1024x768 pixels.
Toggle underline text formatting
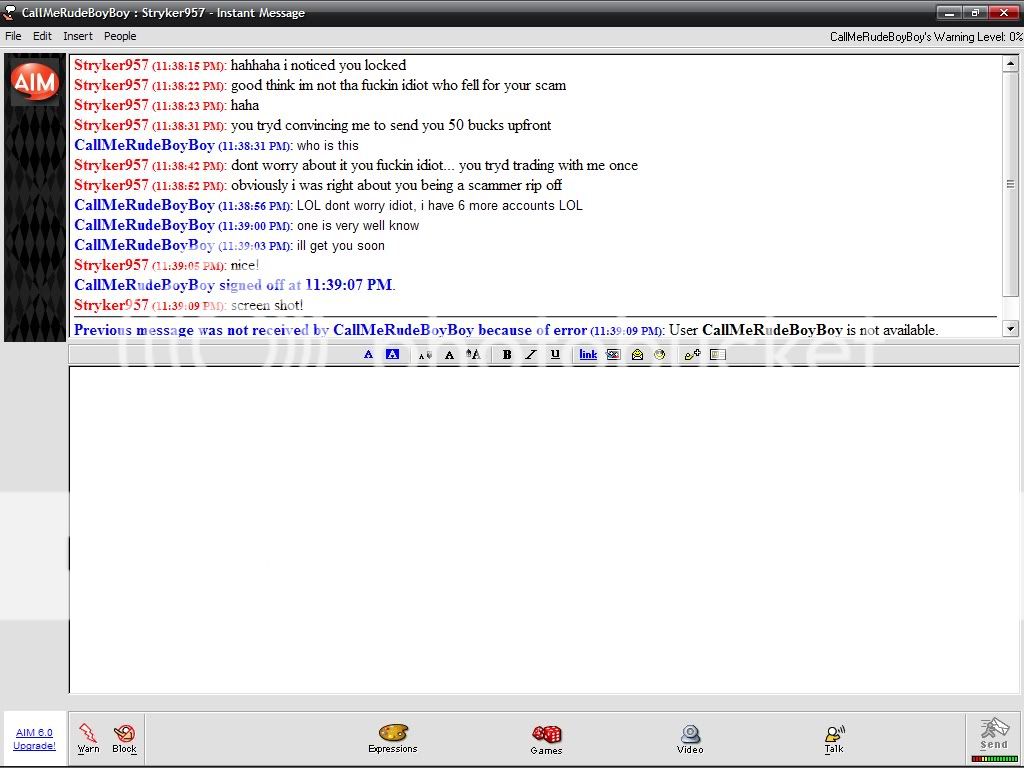click(x=555, y=354)
